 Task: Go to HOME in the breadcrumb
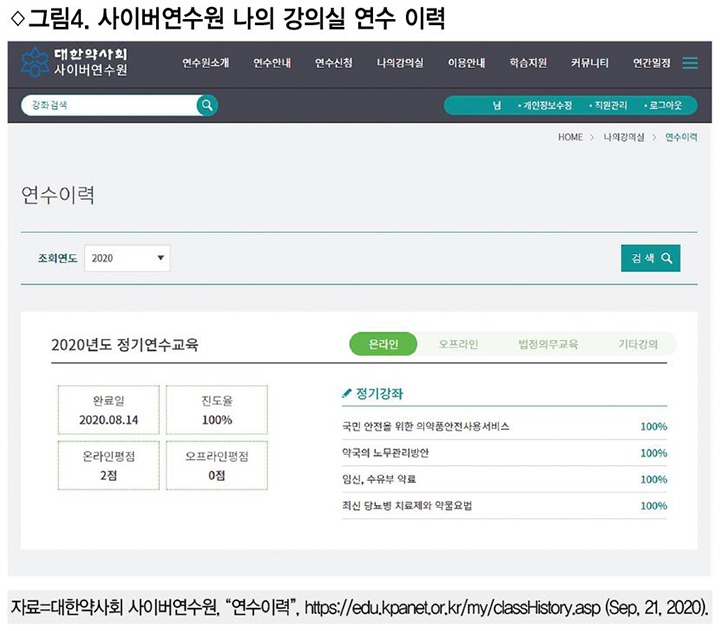click(570, 137)
